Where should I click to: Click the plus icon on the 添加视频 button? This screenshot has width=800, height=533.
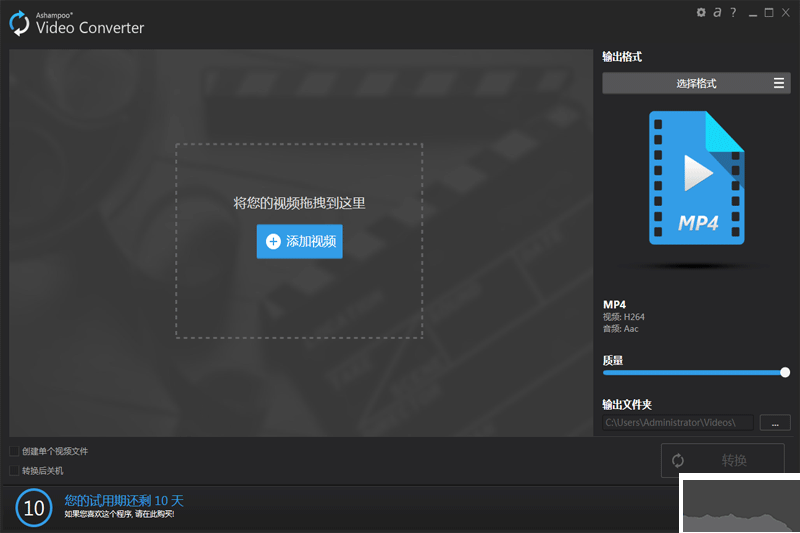pos(273,241)
